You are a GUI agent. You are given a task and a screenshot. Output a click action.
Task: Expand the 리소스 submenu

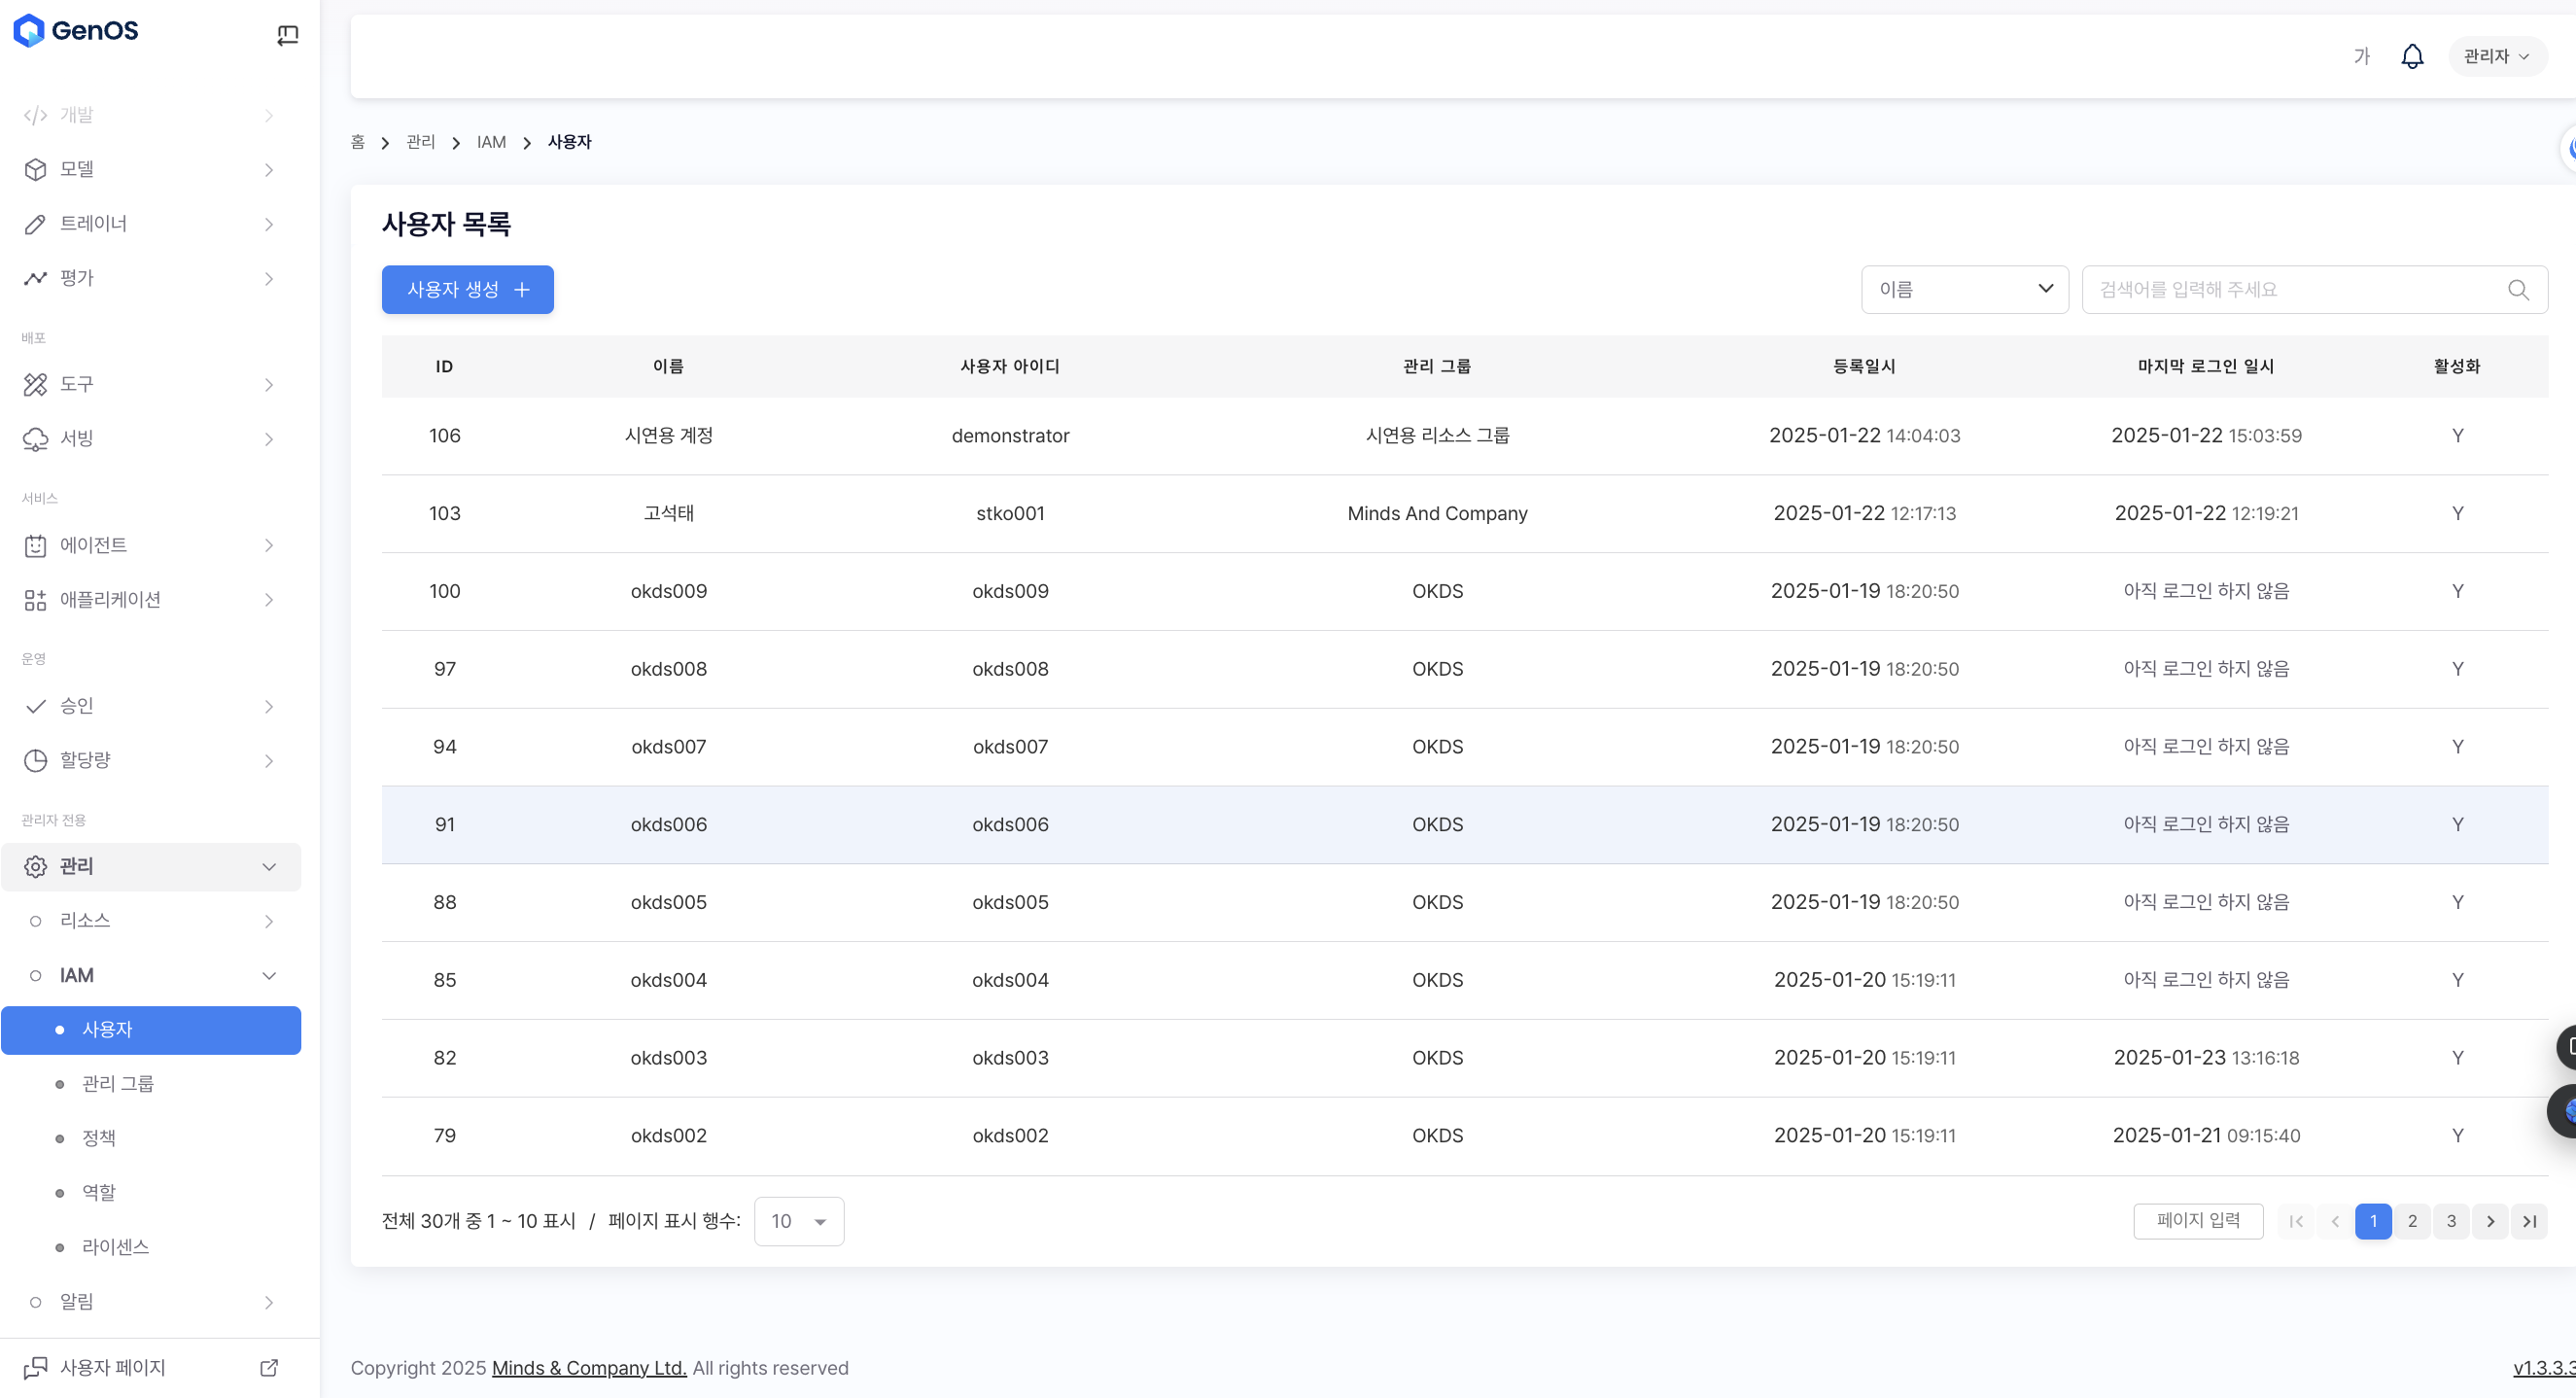[268, 921]
